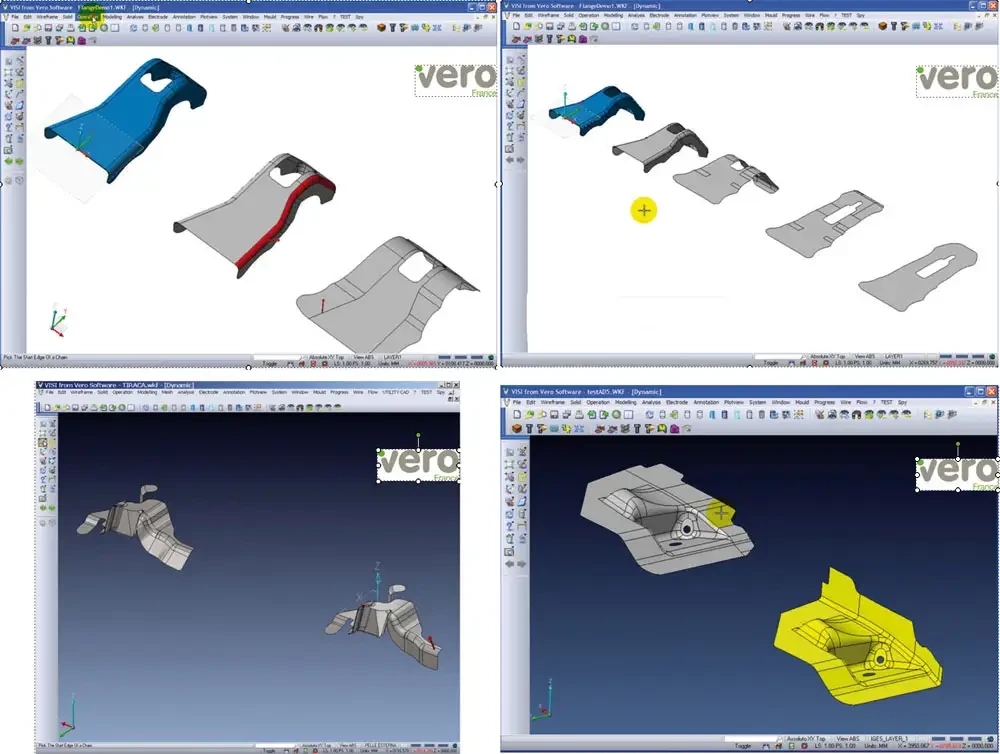Click "View ABS" in testAD5 status bar
The width and height of the screenshot is (1000, 754).
[x=848, y=739]
